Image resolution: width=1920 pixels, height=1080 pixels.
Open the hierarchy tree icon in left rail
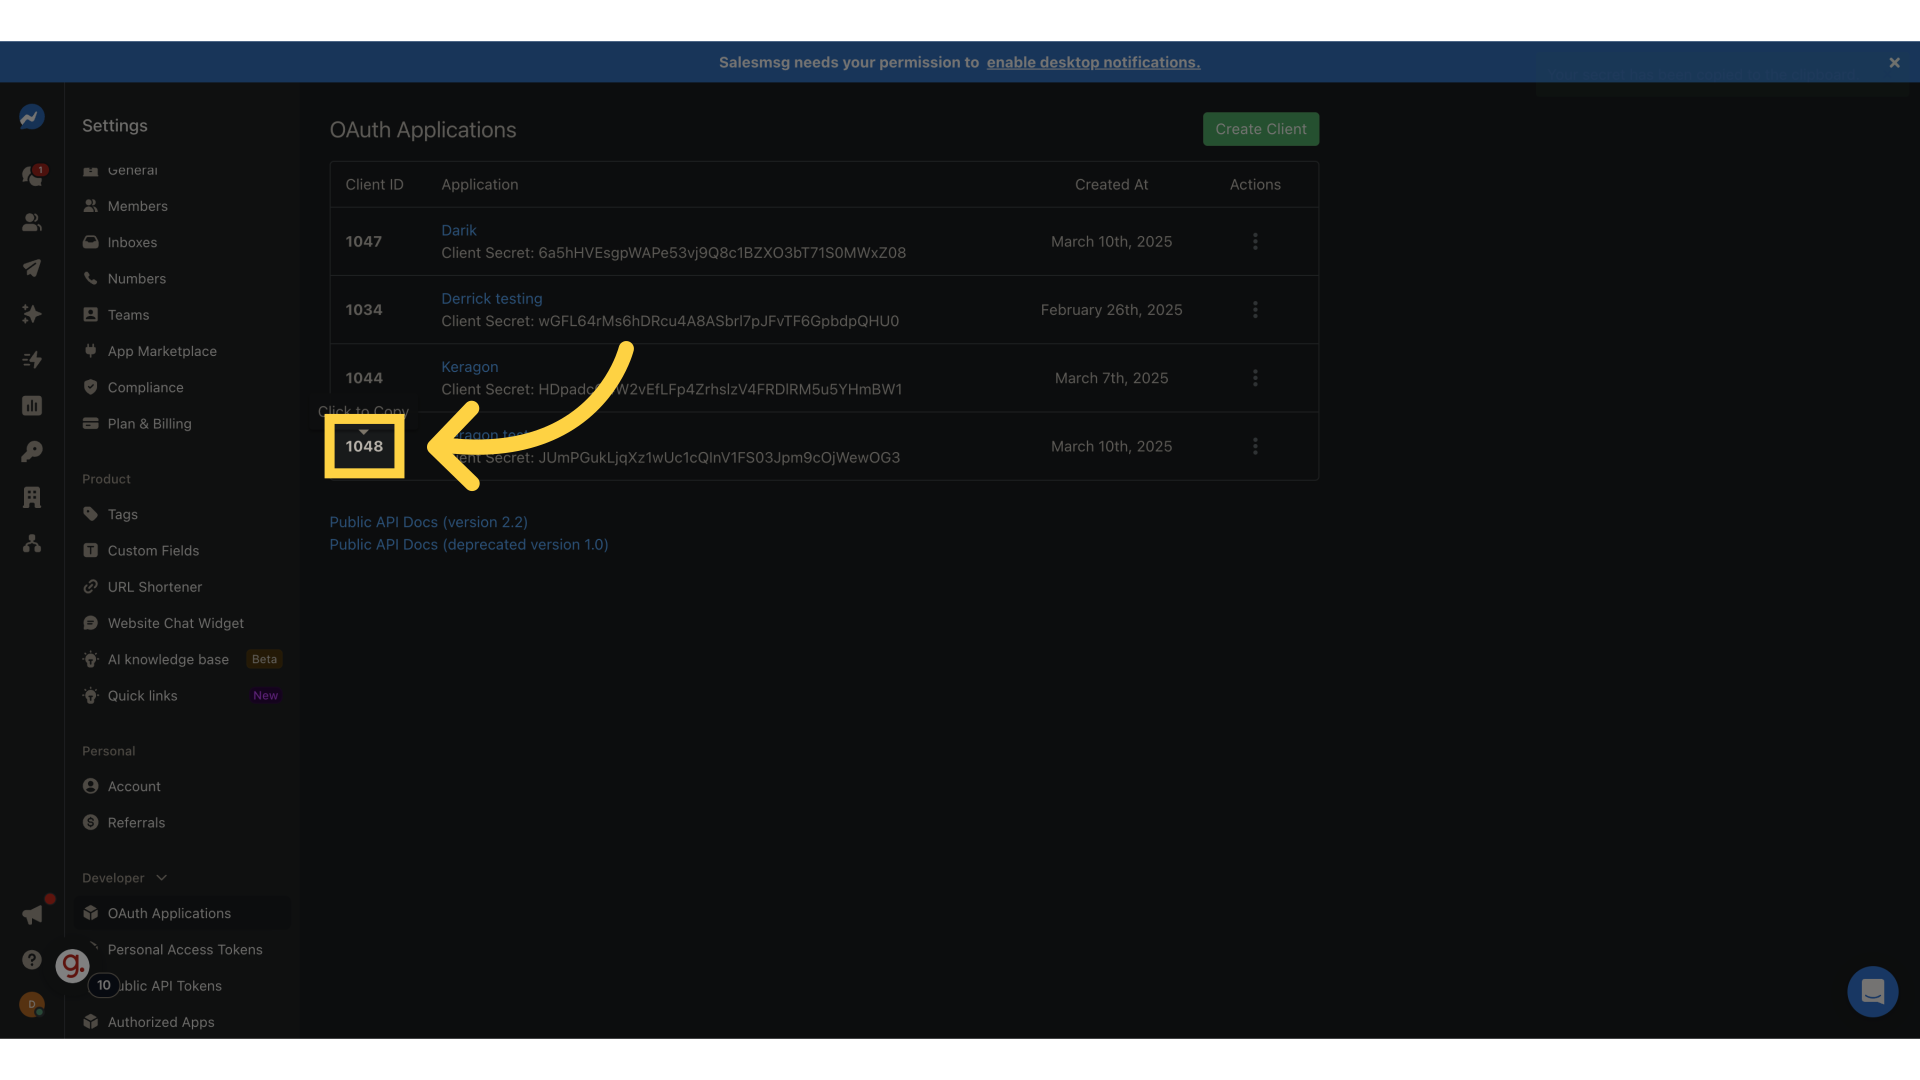coord(32,544)
